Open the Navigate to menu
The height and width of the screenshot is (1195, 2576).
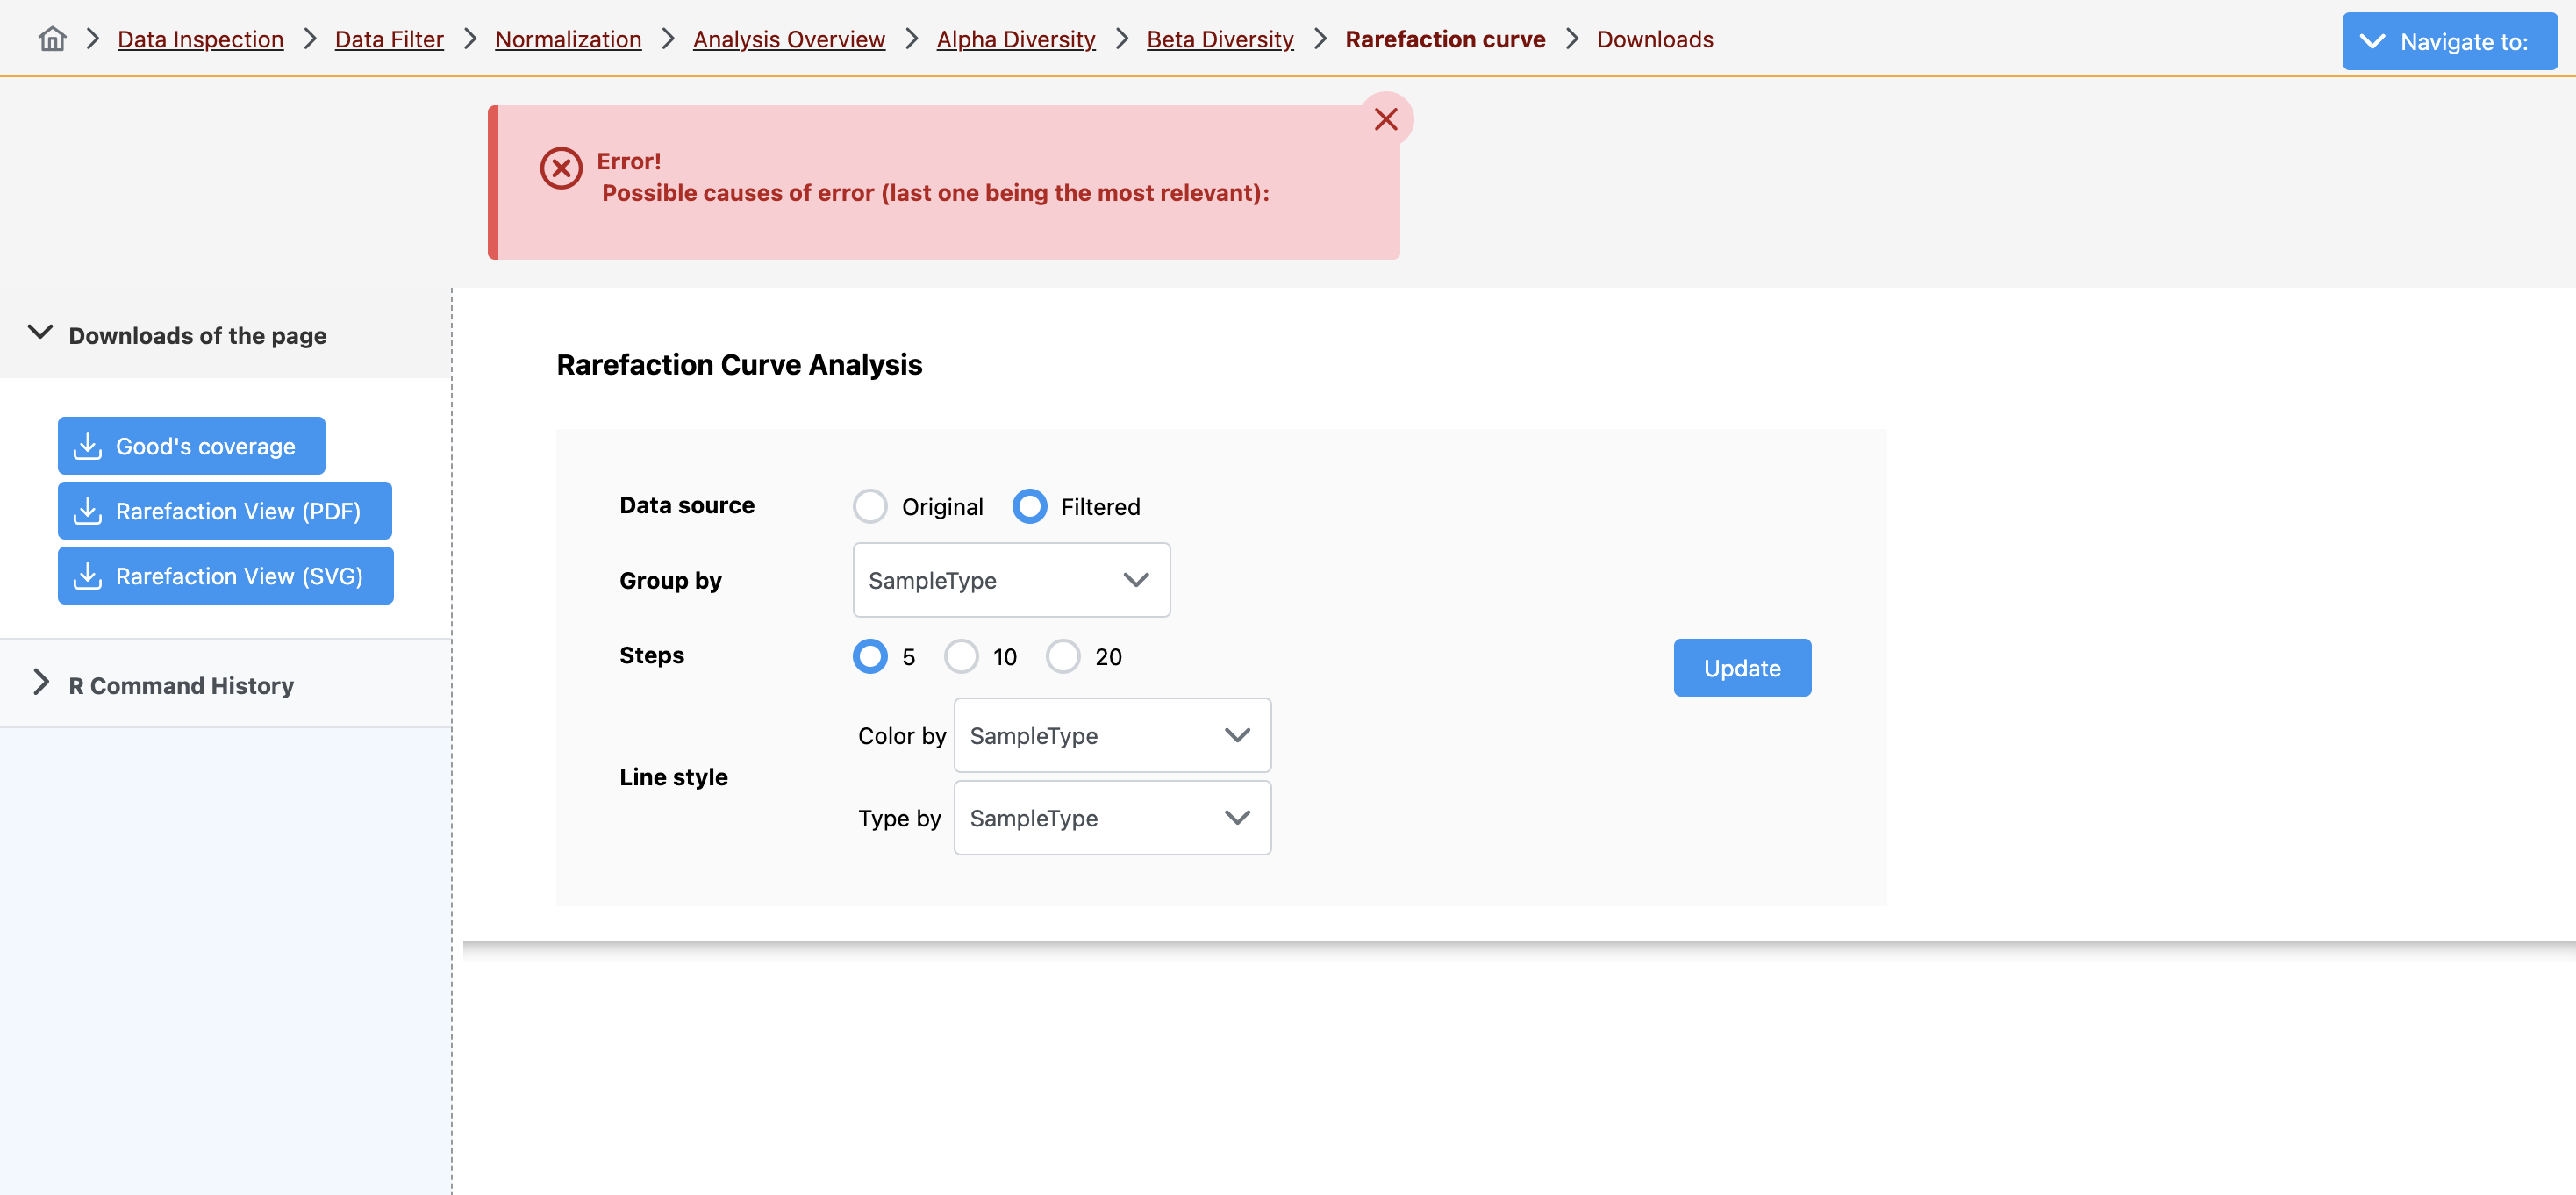click(2448, 42)
